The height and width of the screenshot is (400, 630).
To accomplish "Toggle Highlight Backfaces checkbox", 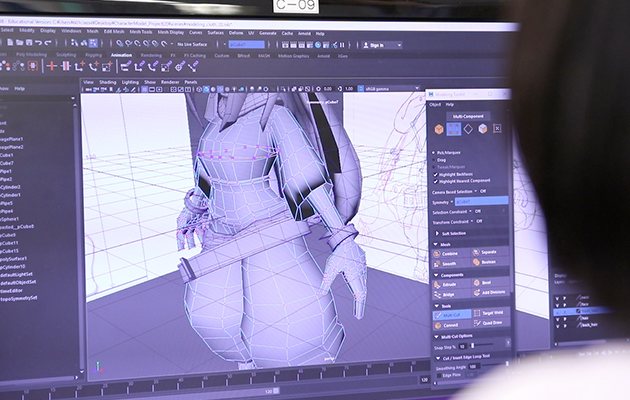I will [435, 175].
